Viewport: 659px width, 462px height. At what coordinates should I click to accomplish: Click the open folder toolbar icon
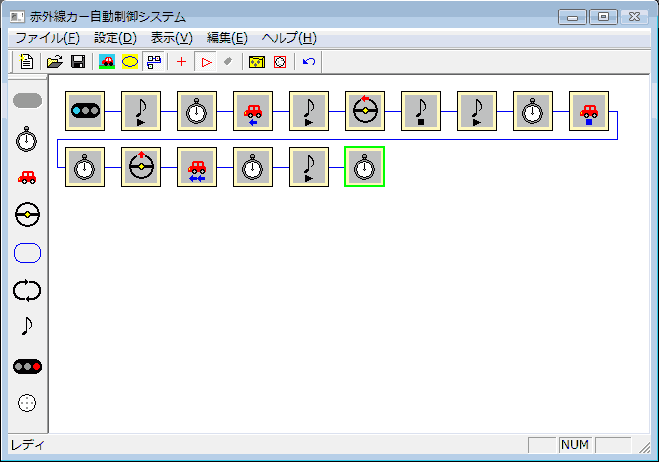(x=55, y=62)
